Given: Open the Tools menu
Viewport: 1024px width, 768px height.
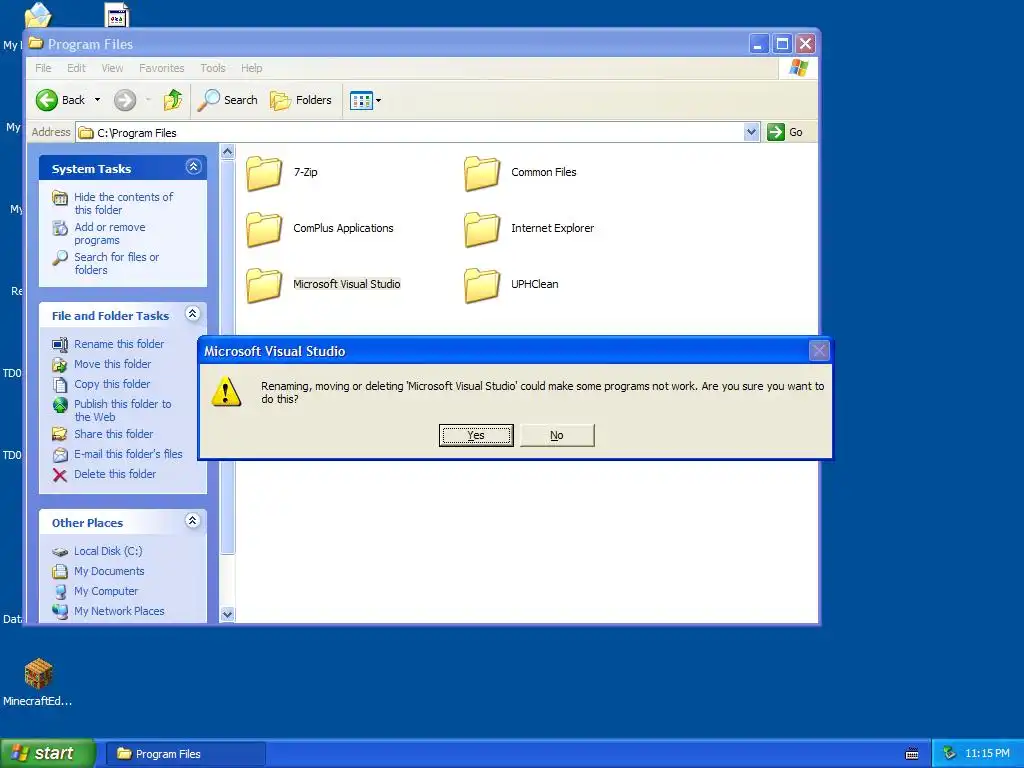Looking at the screenshot, I should pyautogui.click(x=213, y=68).
